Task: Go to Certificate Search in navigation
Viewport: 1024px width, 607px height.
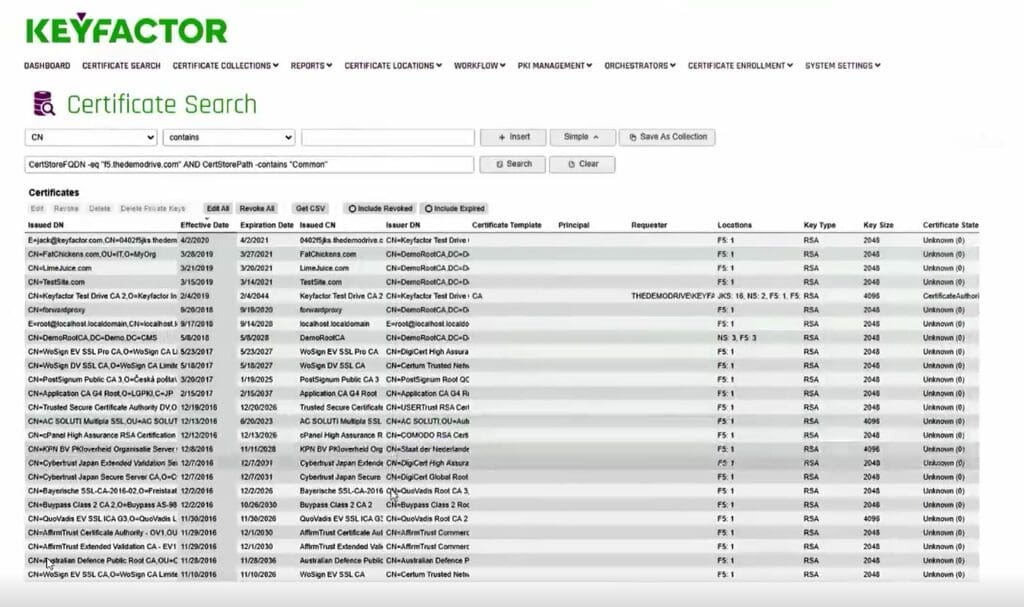Action: pos(121,65)
